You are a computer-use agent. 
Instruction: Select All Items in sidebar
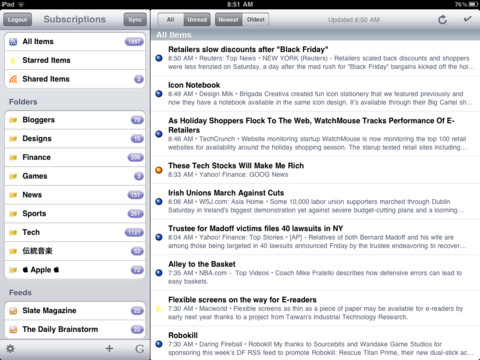click(x=75, y=42)
